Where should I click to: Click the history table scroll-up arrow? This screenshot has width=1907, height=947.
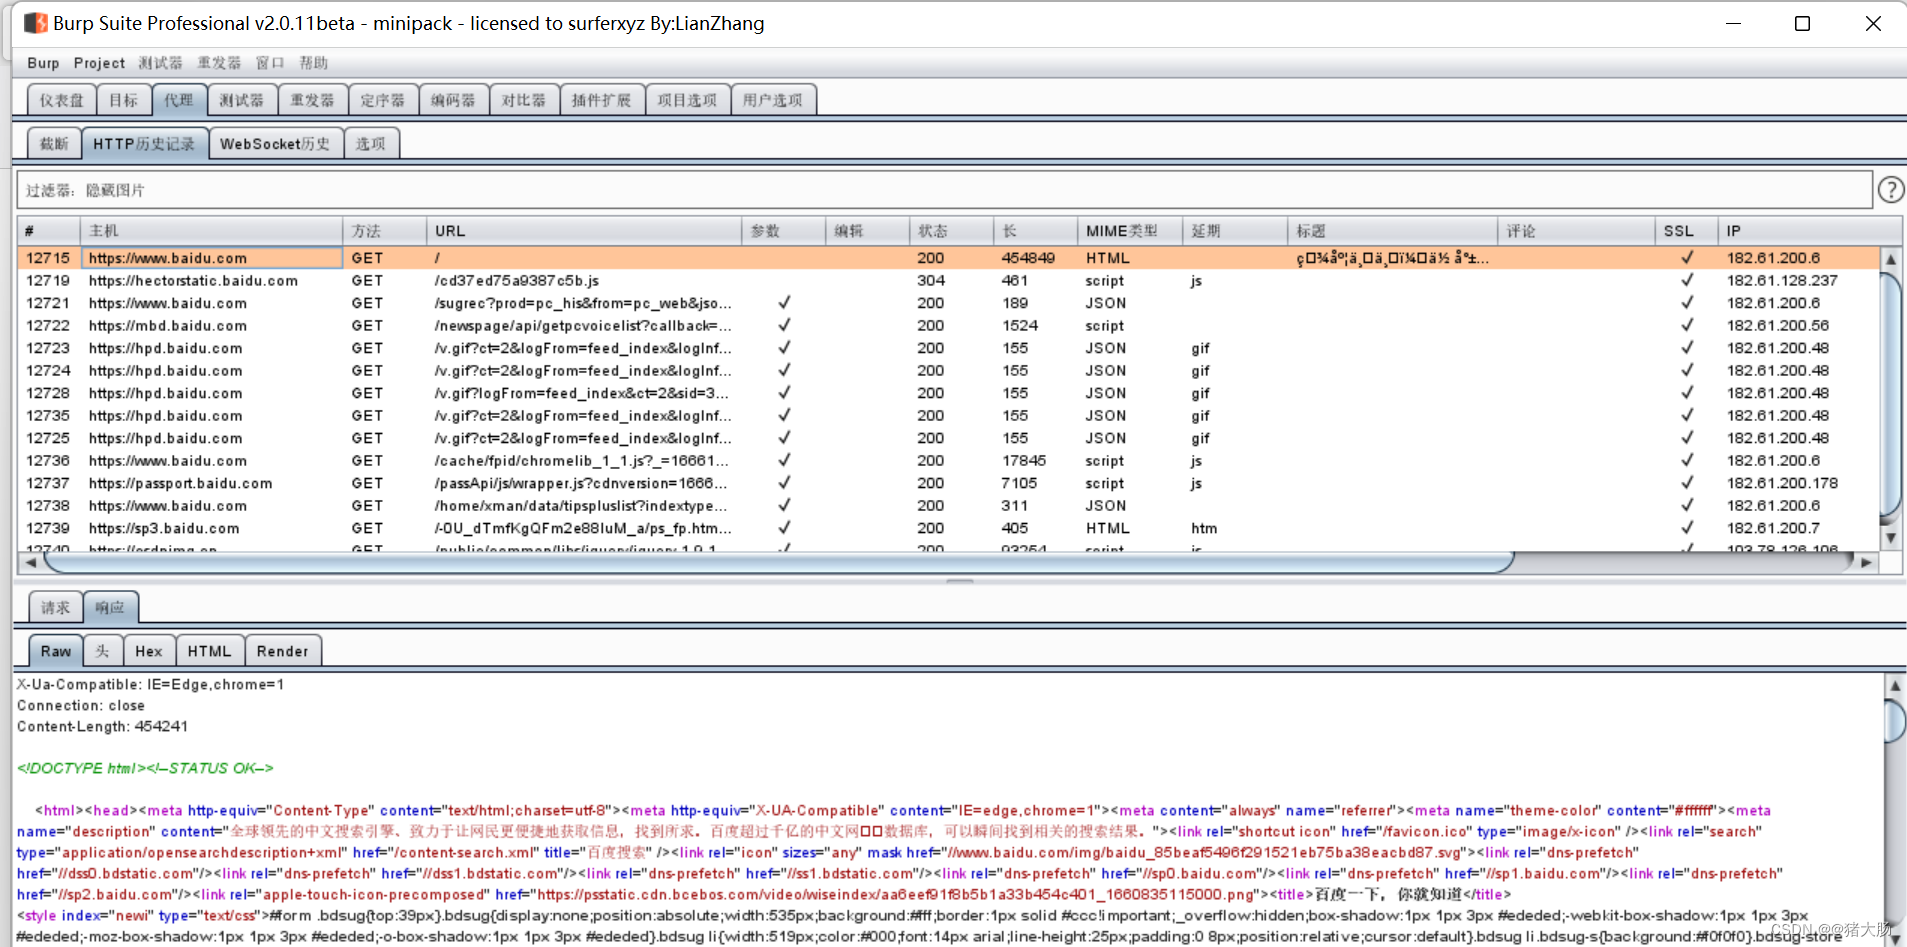click(x=1890, y=259)
